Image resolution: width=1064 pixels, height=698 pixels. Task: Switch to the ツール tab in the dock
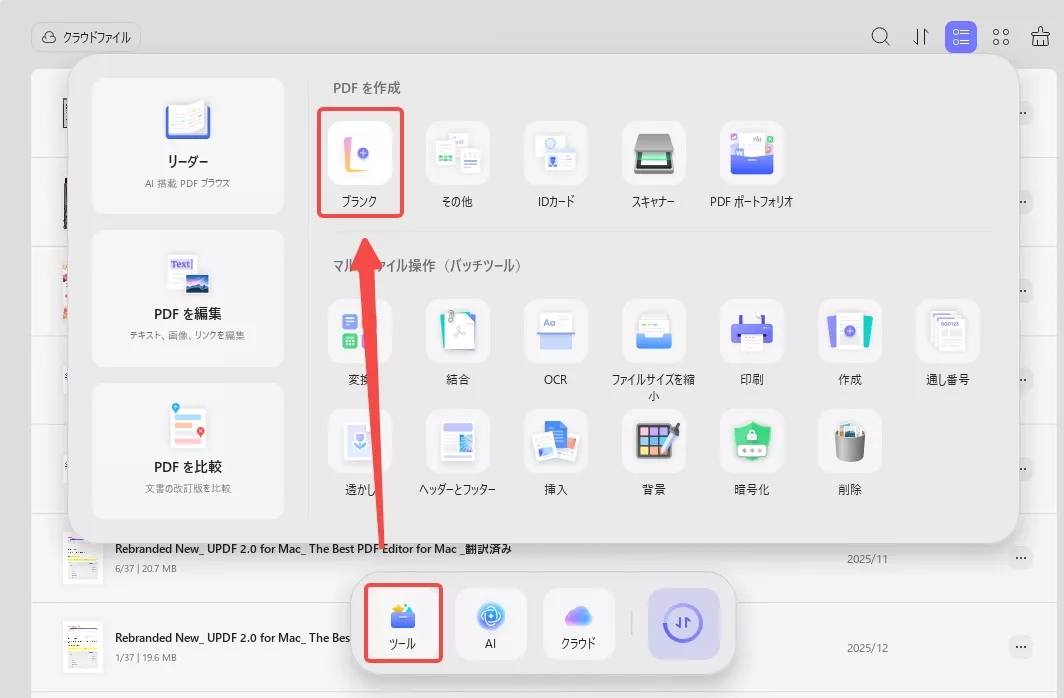tap(402, 622)
